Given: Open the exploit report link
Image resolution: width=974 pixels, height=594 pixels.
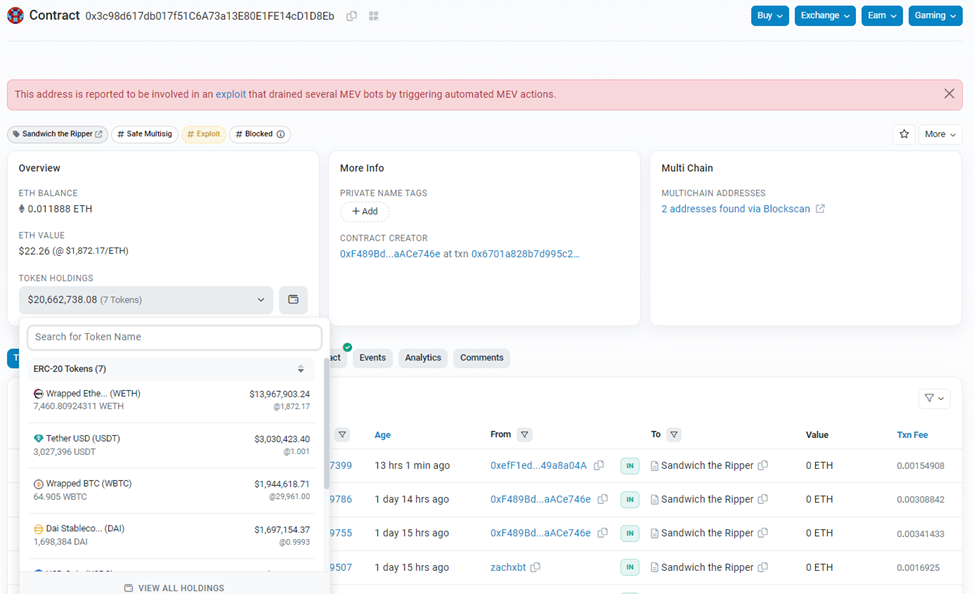Looking at the screenshot, I should point(230,94).
